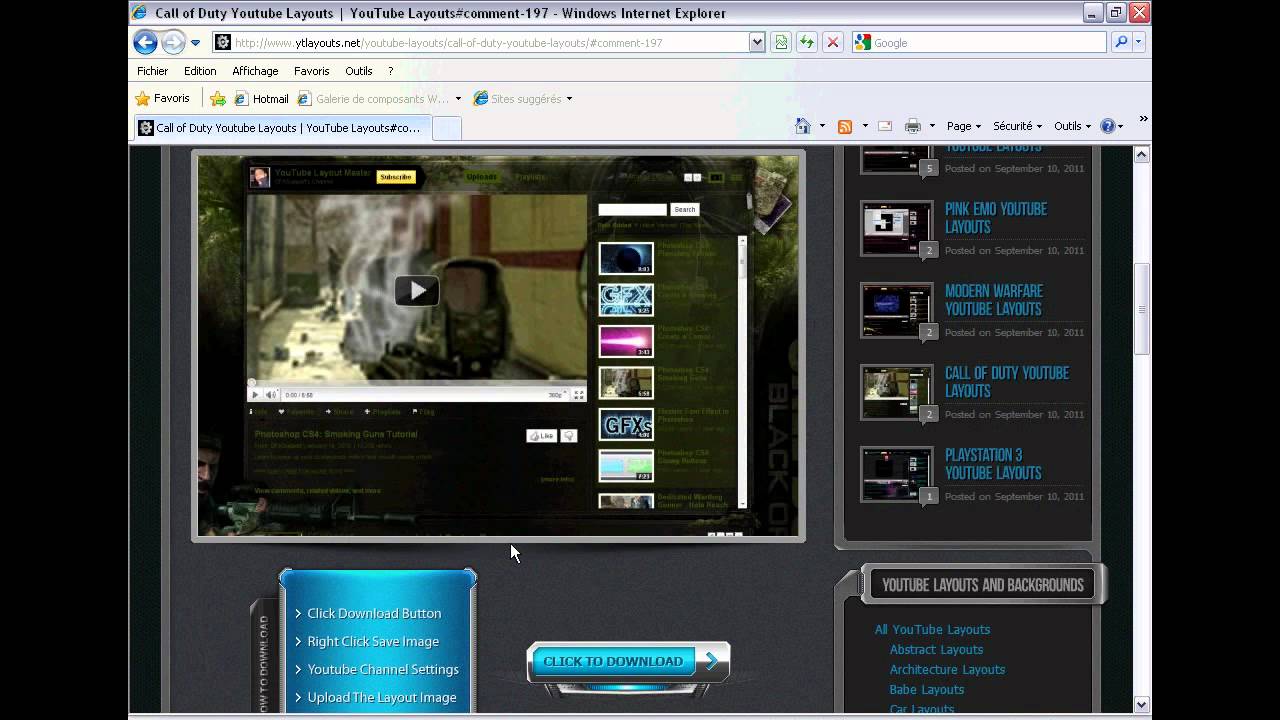Click the Home page icon
The height and width of the screenshot is (720, 1280).
tap(802, 126)
